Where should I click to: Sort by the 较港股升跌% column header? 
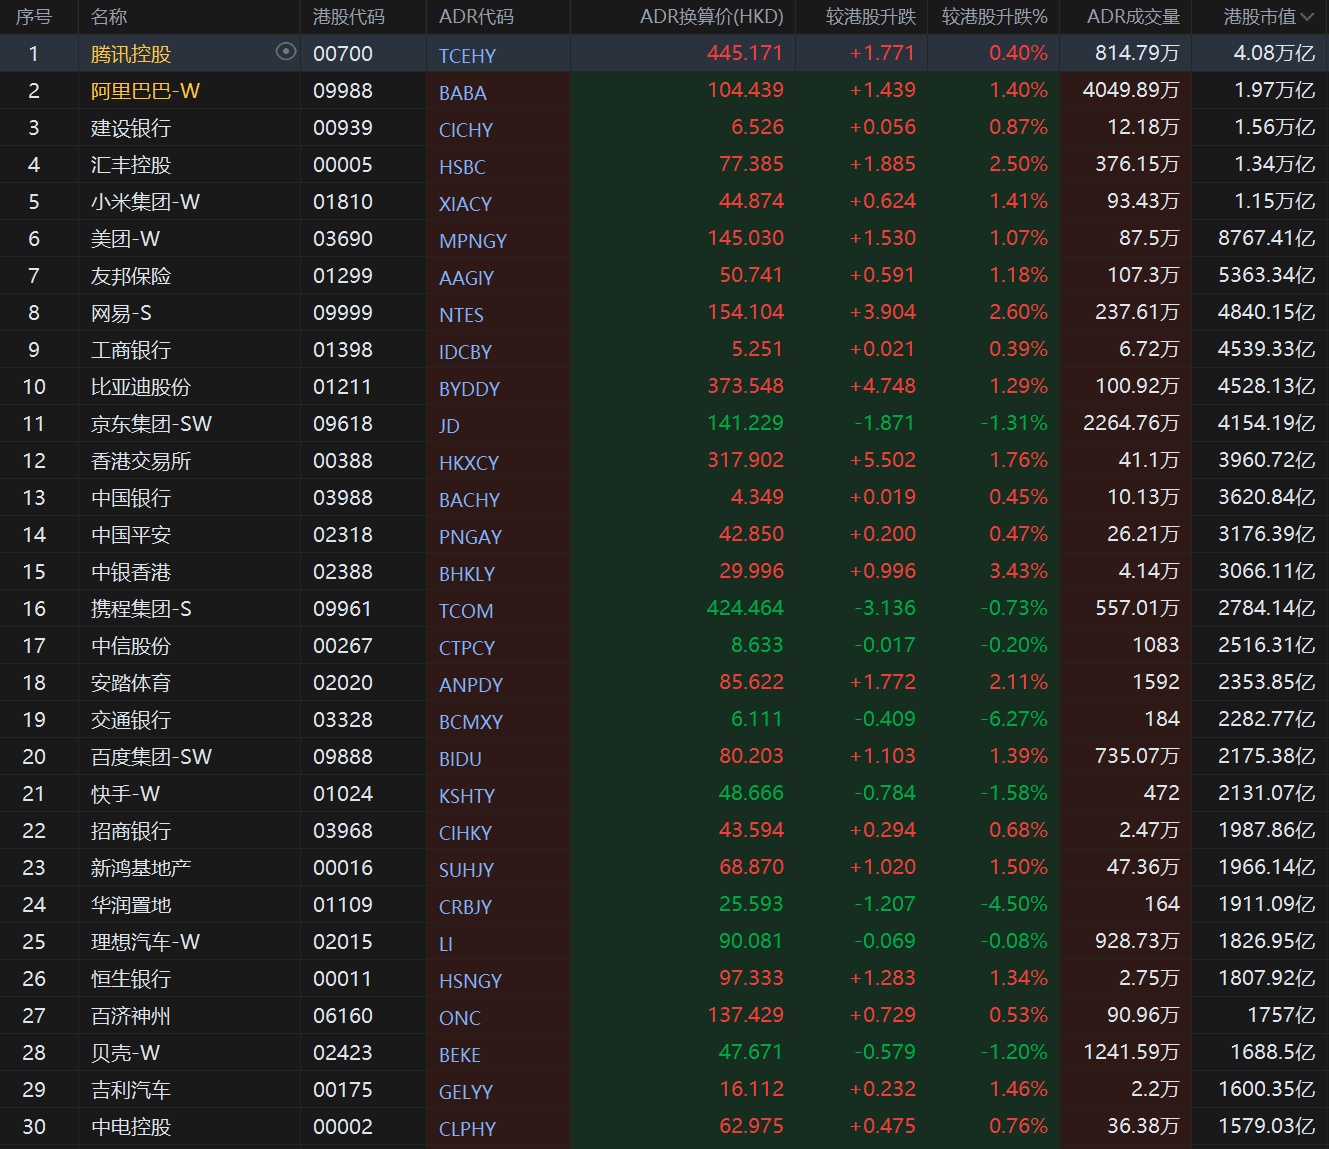coord(994,17)
